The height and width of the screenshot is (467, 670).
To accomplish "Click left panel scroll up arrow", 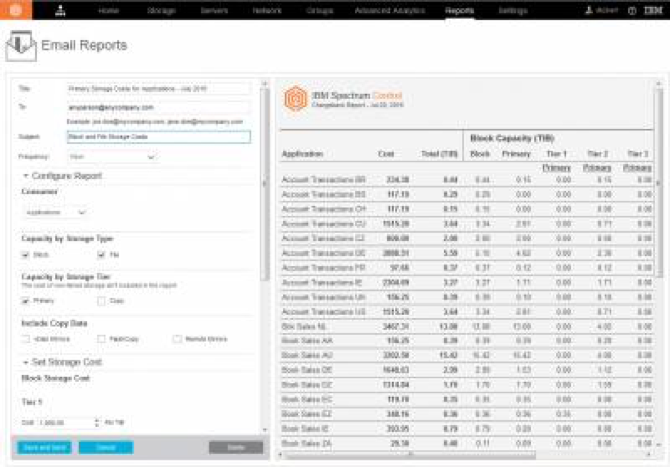I will (x=265, y=83).
